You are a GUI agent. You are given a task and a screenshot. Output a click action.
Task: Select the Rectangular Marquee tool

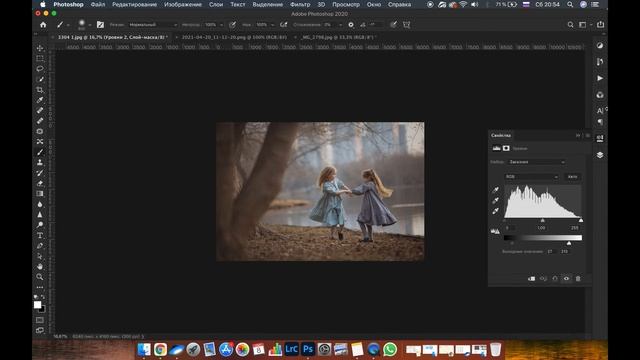point(40,58)
